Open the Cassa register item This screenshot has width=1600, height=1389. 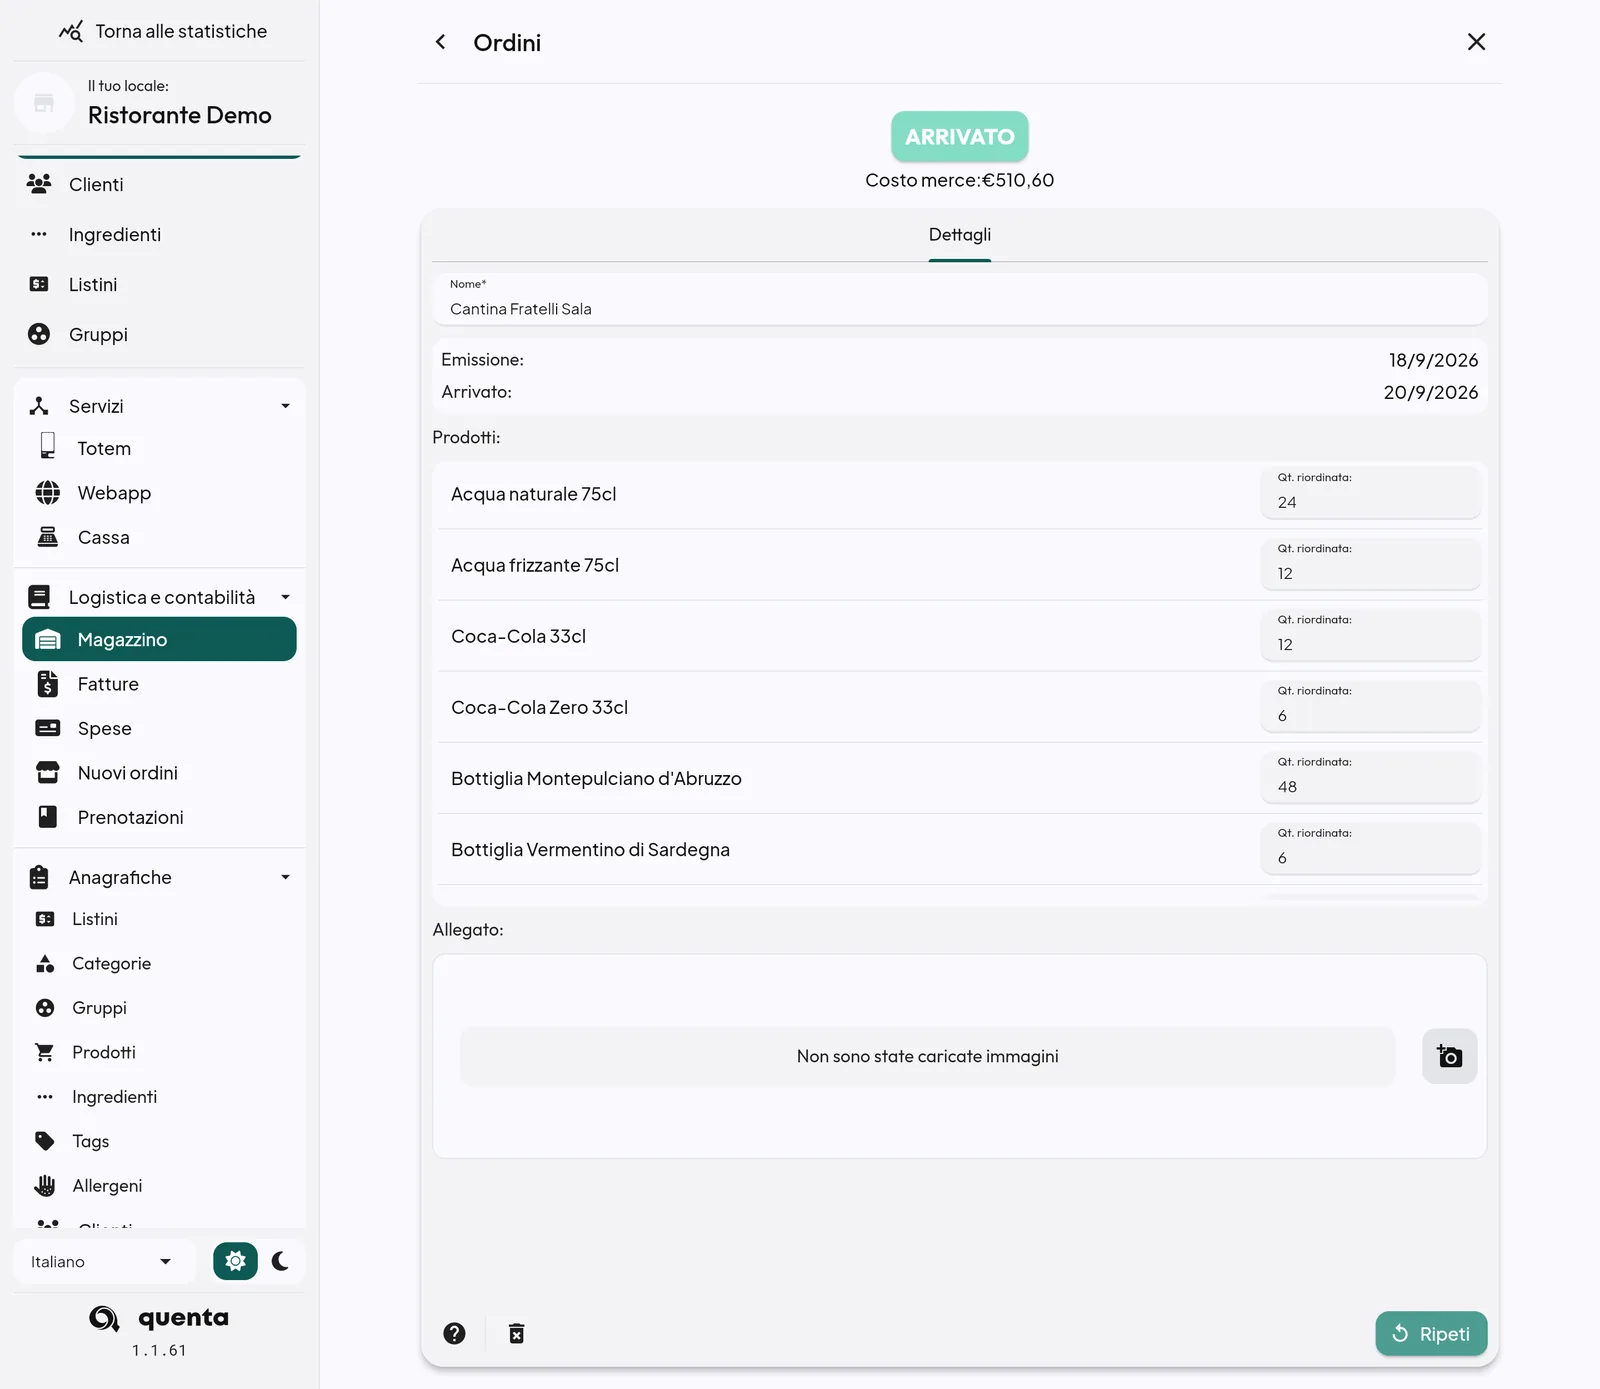tap(160, 537)
